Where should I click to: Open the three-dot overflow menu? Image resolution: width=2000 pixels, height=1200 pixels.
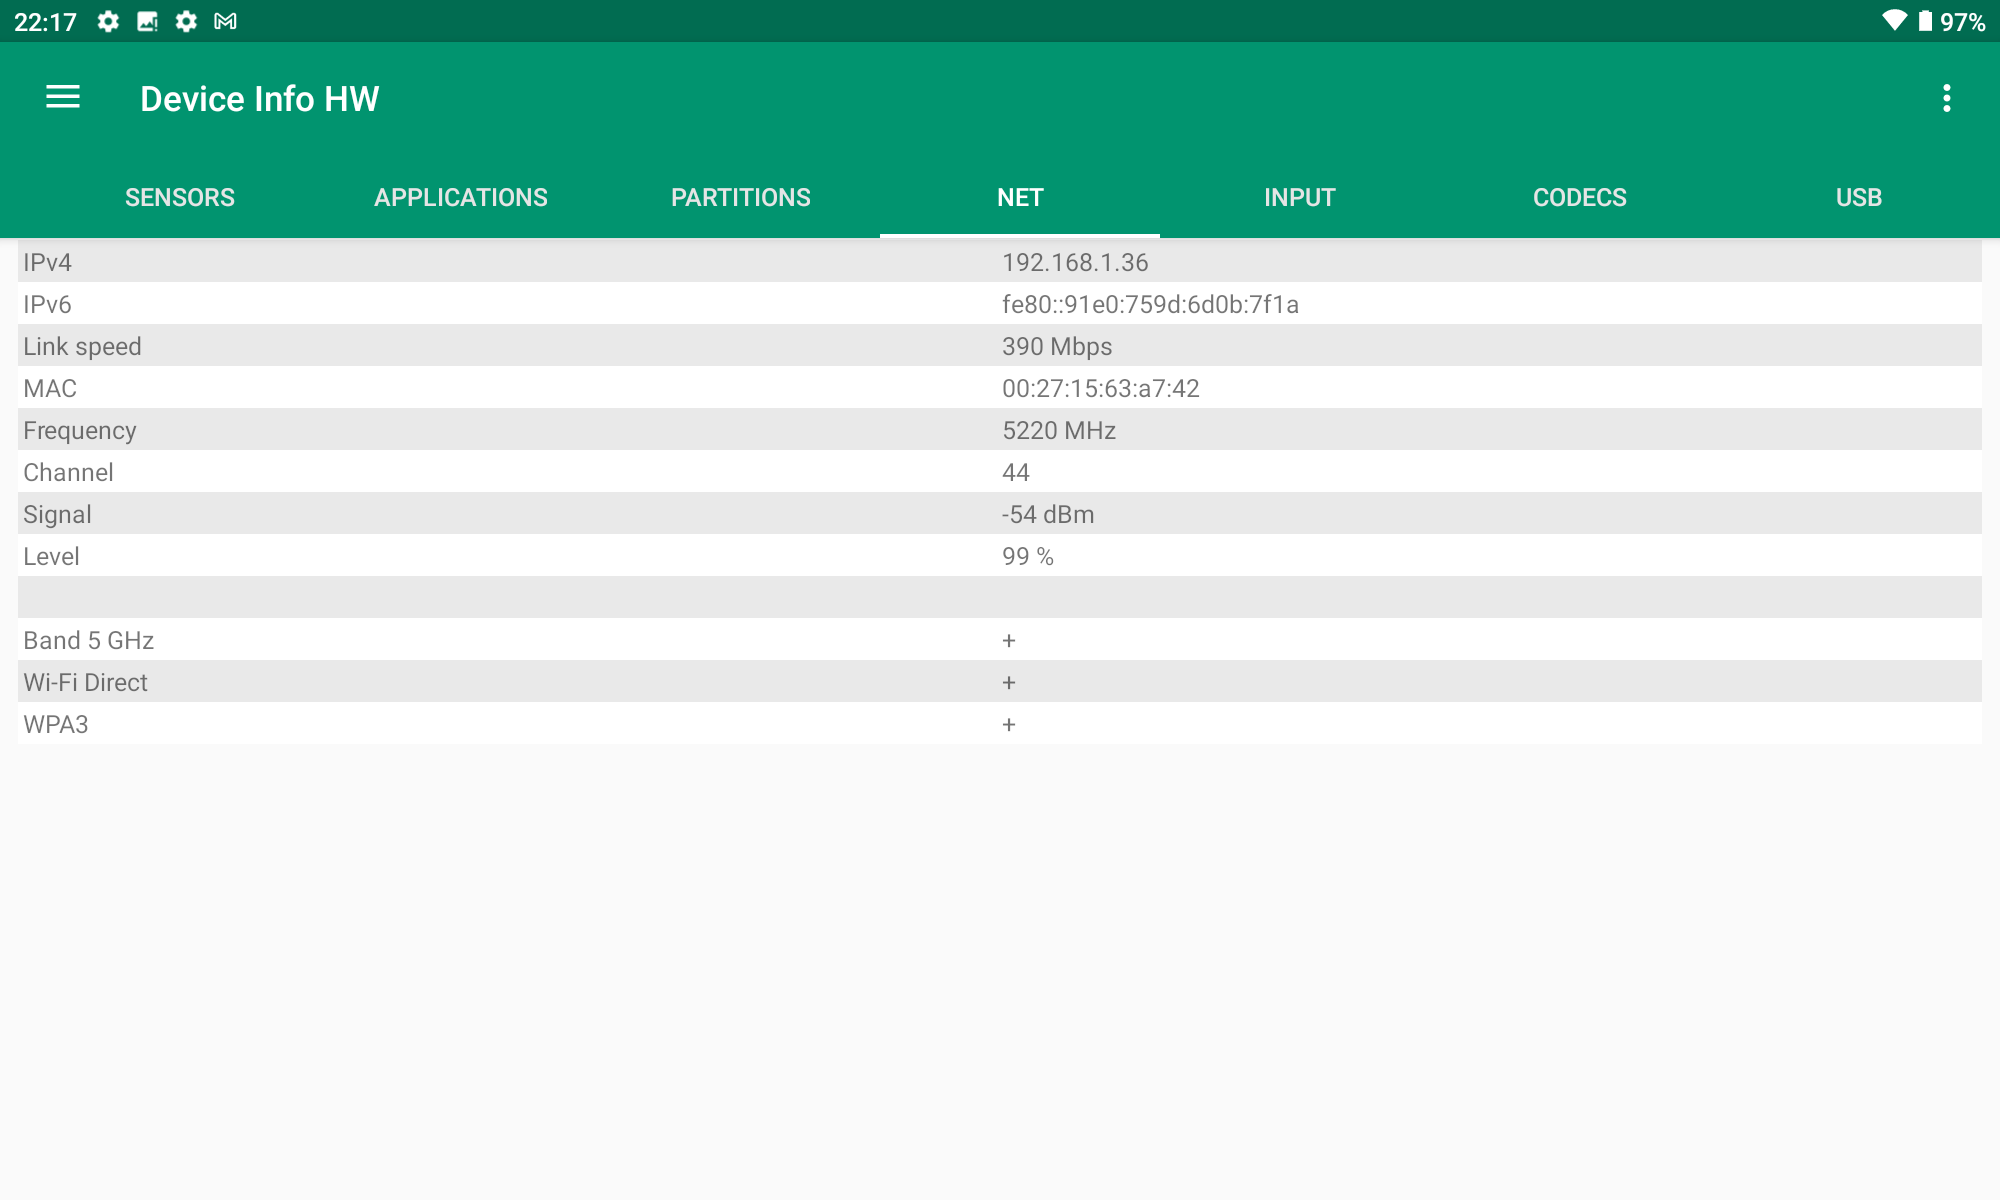(1946, 98)
